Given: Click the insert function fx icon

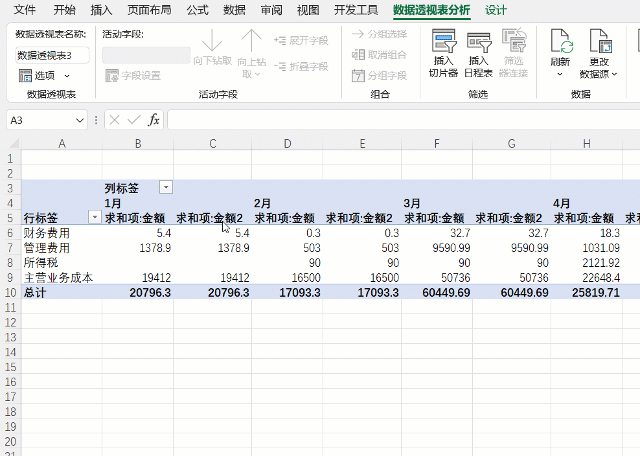Looking at the screenshot, I should [x=154, y=120].
